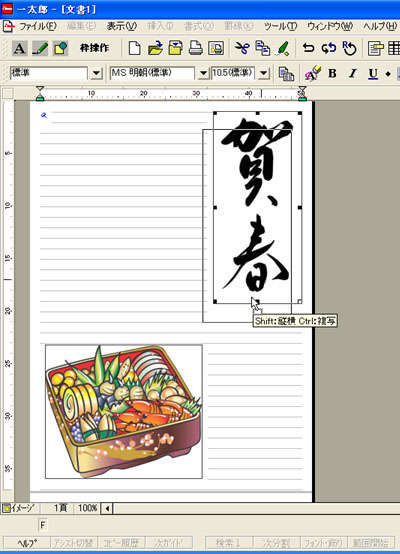Click the osechi food box image
Screen dimensions: 400x554
coord(124,412)
